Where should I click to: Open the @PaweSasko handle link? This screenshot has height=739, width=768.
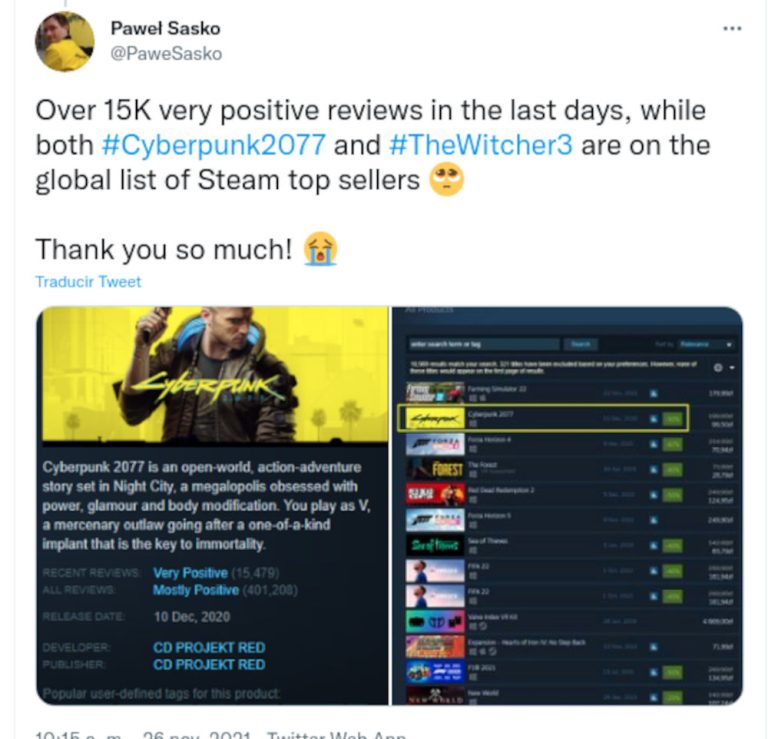pyautogui.click(x=166, y=53)
